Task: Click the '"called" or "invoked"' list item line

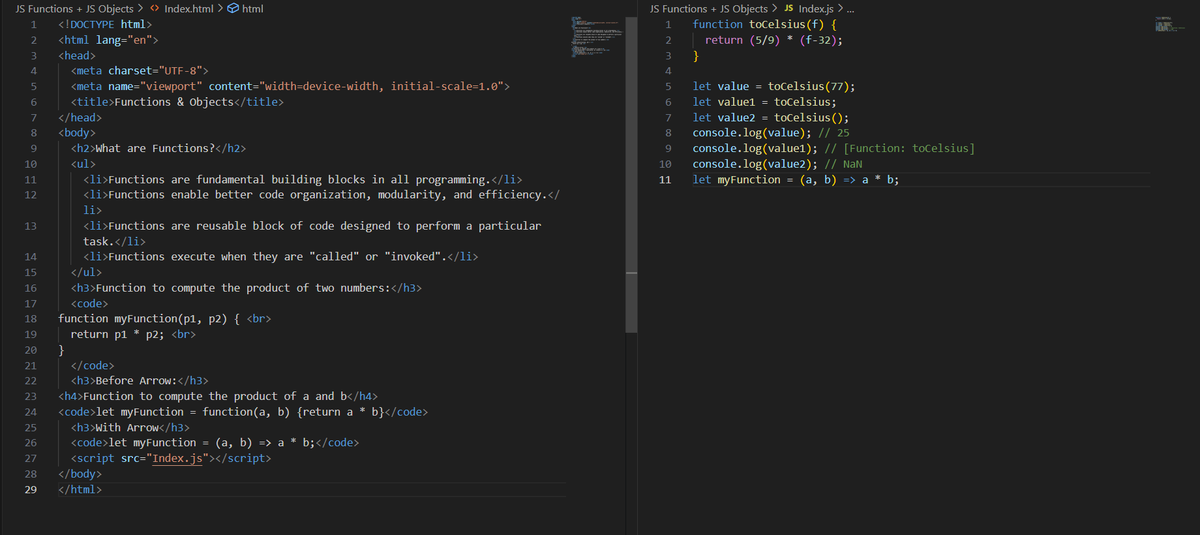Action: click(x=280, y=257)
